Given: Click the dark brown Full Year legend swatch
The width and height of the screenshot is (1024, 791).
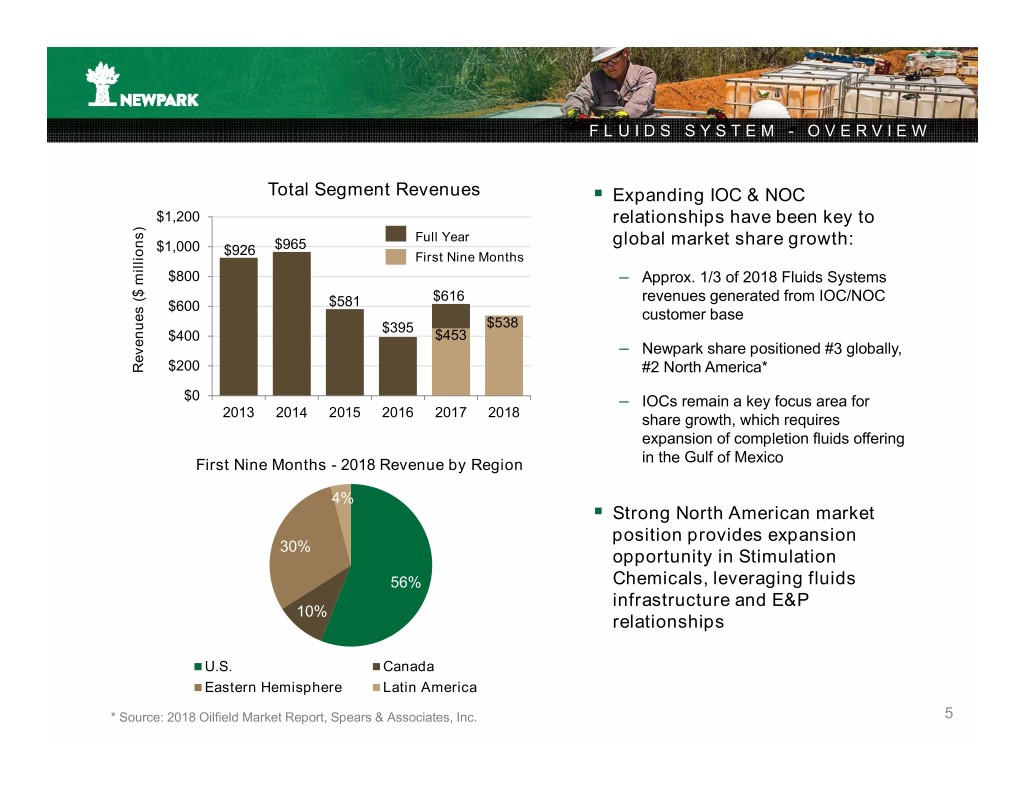Looking at the screenshot, I should [x=395, y=236].
